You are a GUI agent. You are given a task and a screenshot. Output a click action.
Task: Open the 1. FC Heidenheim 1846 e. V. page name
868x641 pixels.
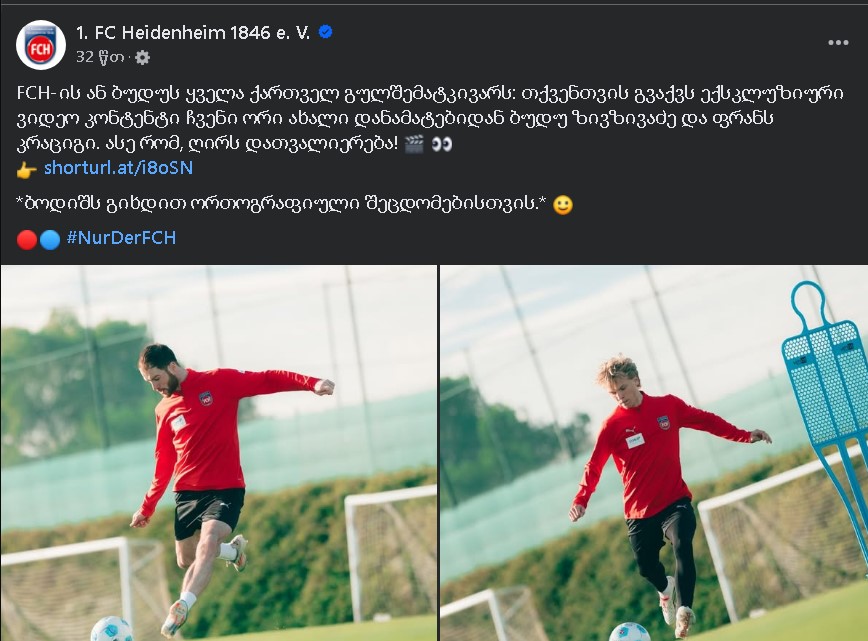pos(193,33)
